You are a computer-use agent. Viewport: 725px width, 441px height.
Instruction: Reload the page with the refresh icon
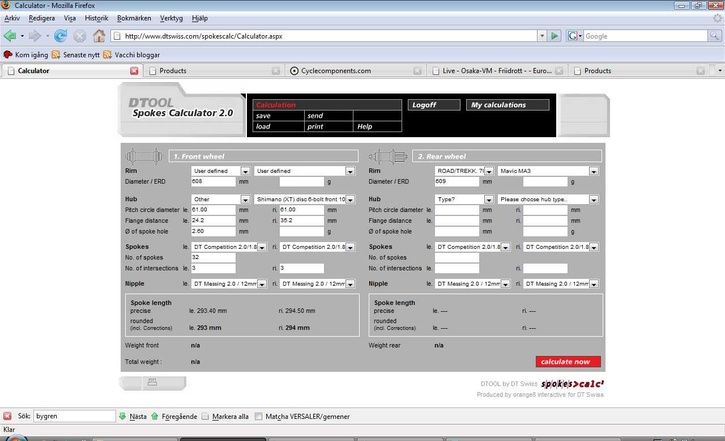click(60, 36)
